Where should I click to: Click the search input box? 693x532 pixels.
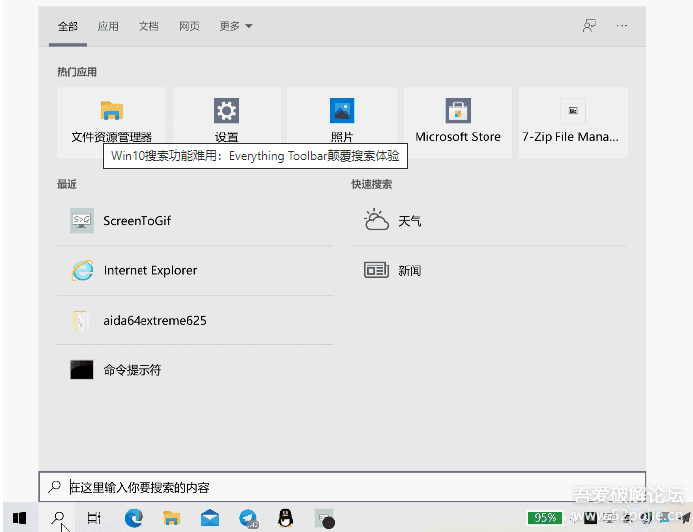click(x=340, y=487)
